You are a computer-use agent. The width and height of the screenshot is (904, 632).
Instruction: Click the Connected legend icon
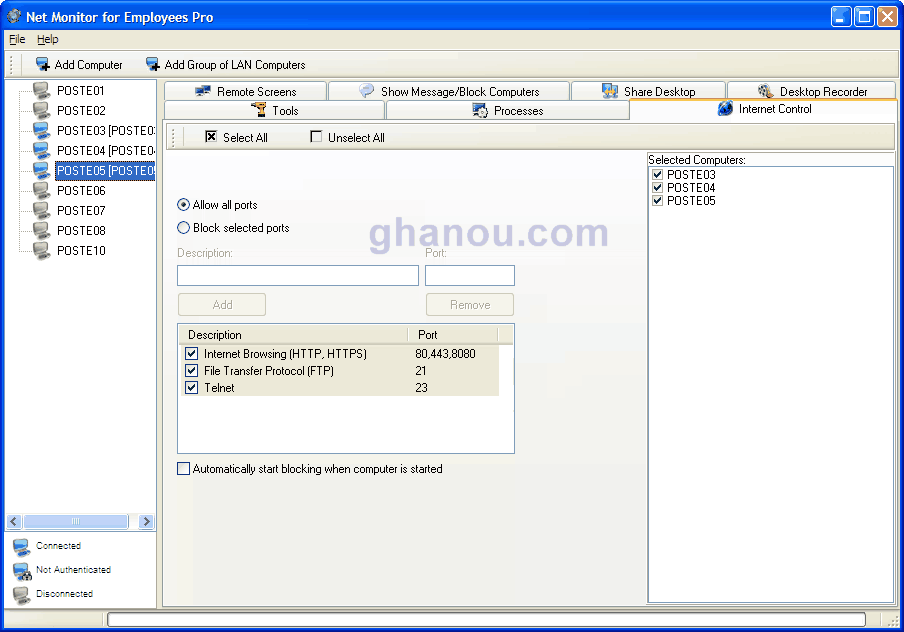(21, 547)
